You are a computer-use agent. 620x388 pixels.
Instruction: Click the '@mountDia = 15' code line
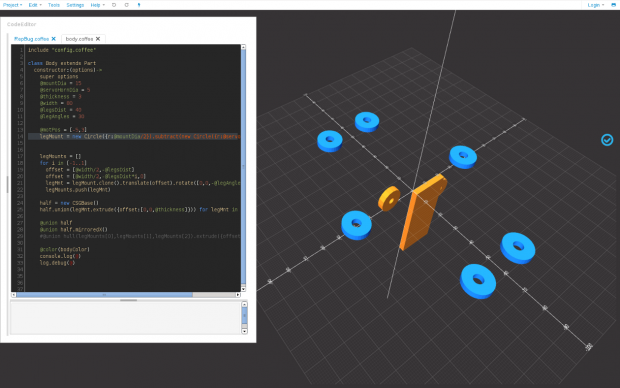point(60,83)
